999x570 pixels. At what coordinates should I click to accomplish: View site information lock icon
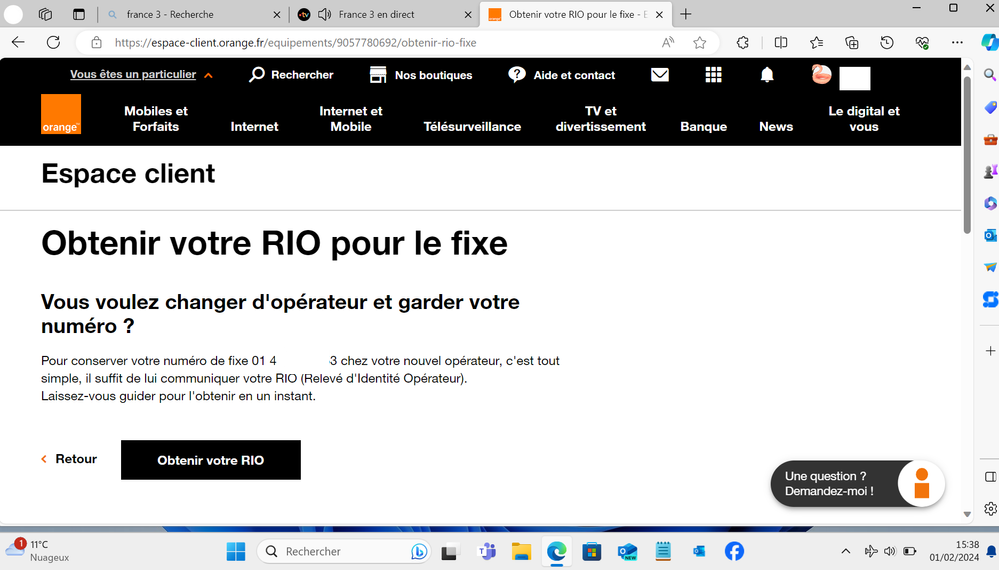pos(96,43)
